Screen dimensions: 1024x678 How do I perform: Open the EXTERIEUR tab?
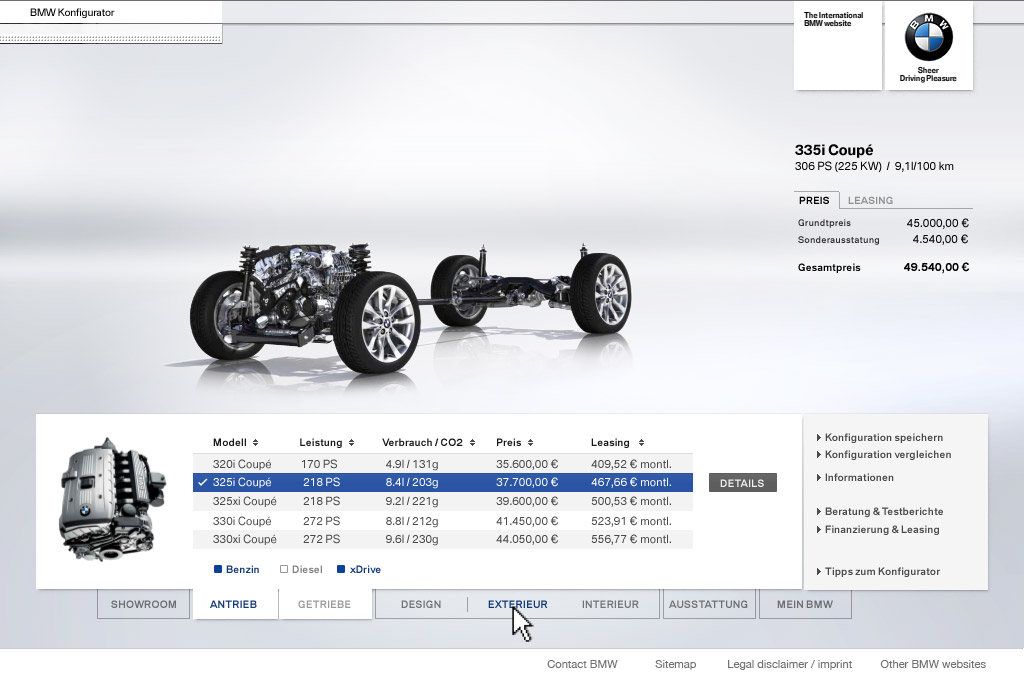tap(517, 604)
